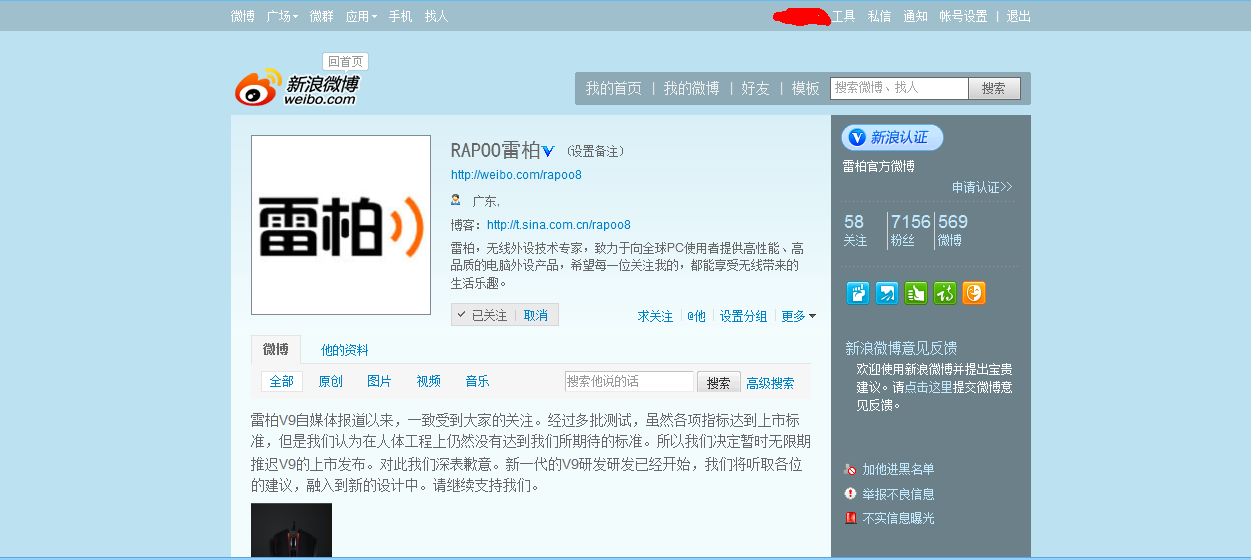This screenshot has height=560, width=1251.
Task: Click the 搜索 button beside 搜索他说的话
Action: (x=719, y=382)
